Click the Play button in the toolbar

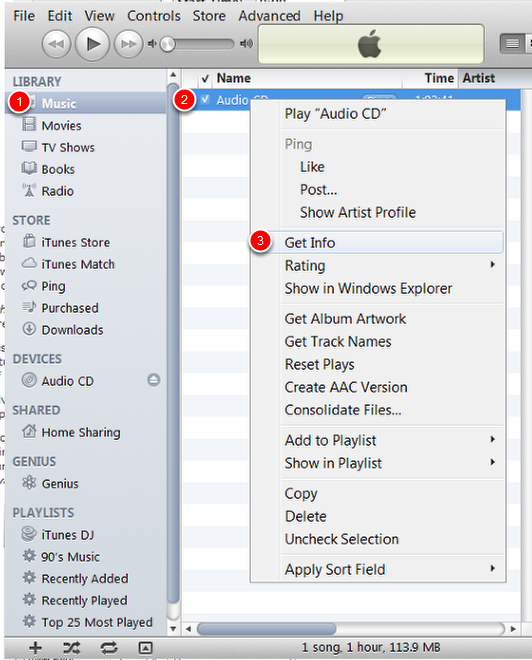92,44
